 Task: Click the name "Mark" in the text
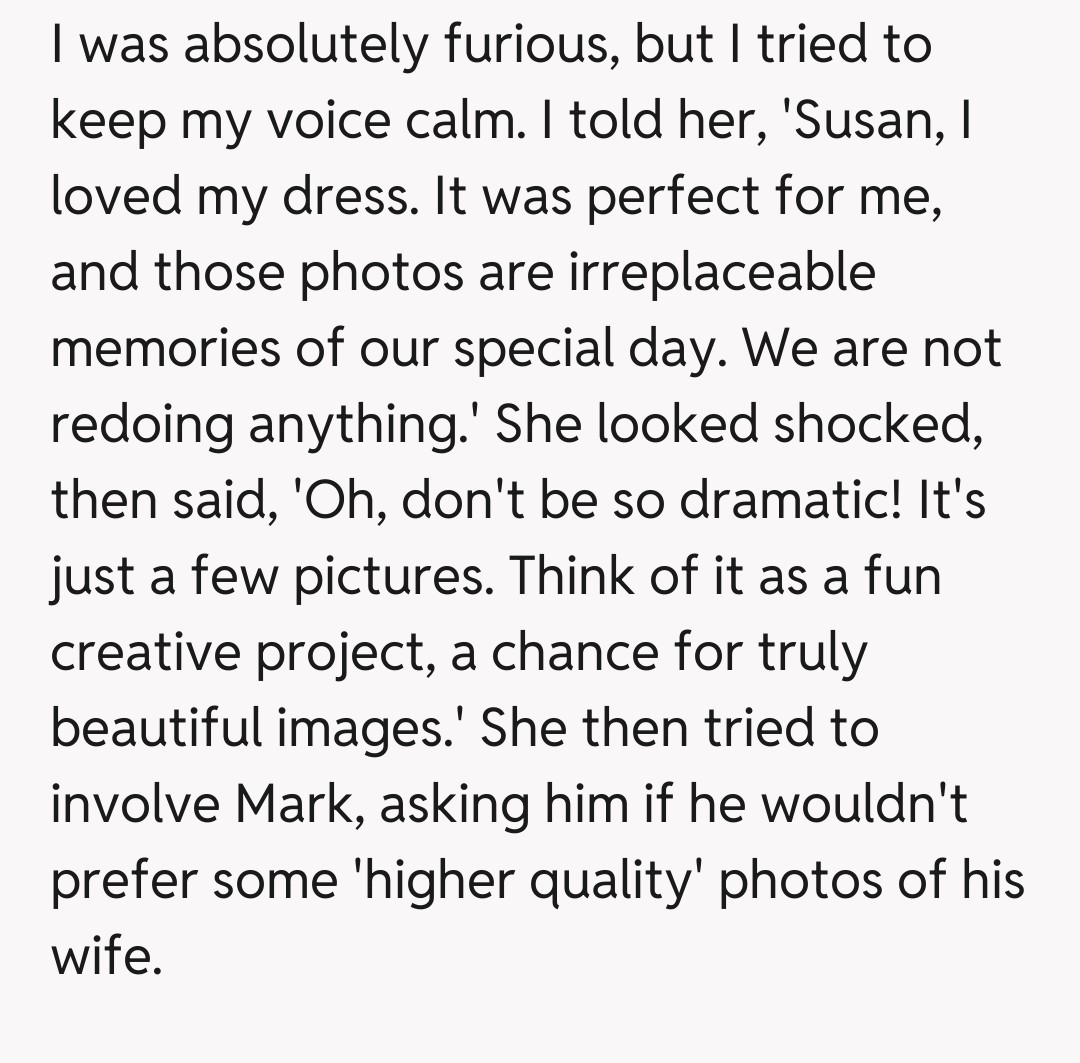click(x=292, y=804)
